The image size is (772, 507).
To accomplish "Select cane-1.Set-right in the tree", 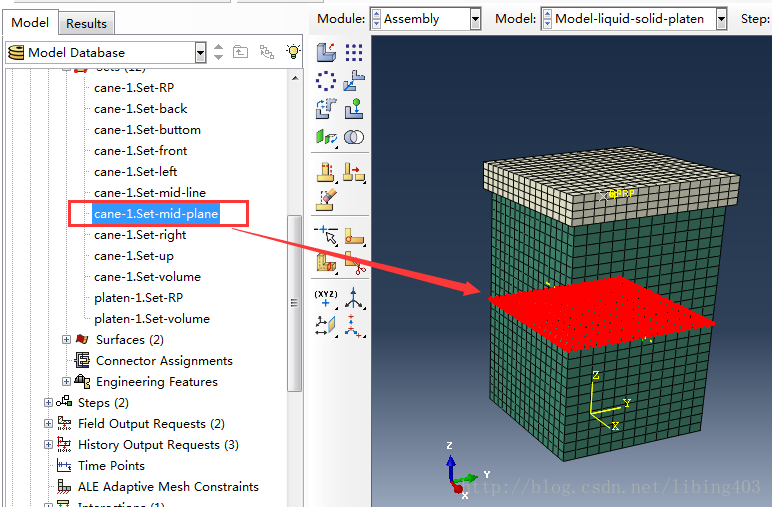I will (140, 235).
